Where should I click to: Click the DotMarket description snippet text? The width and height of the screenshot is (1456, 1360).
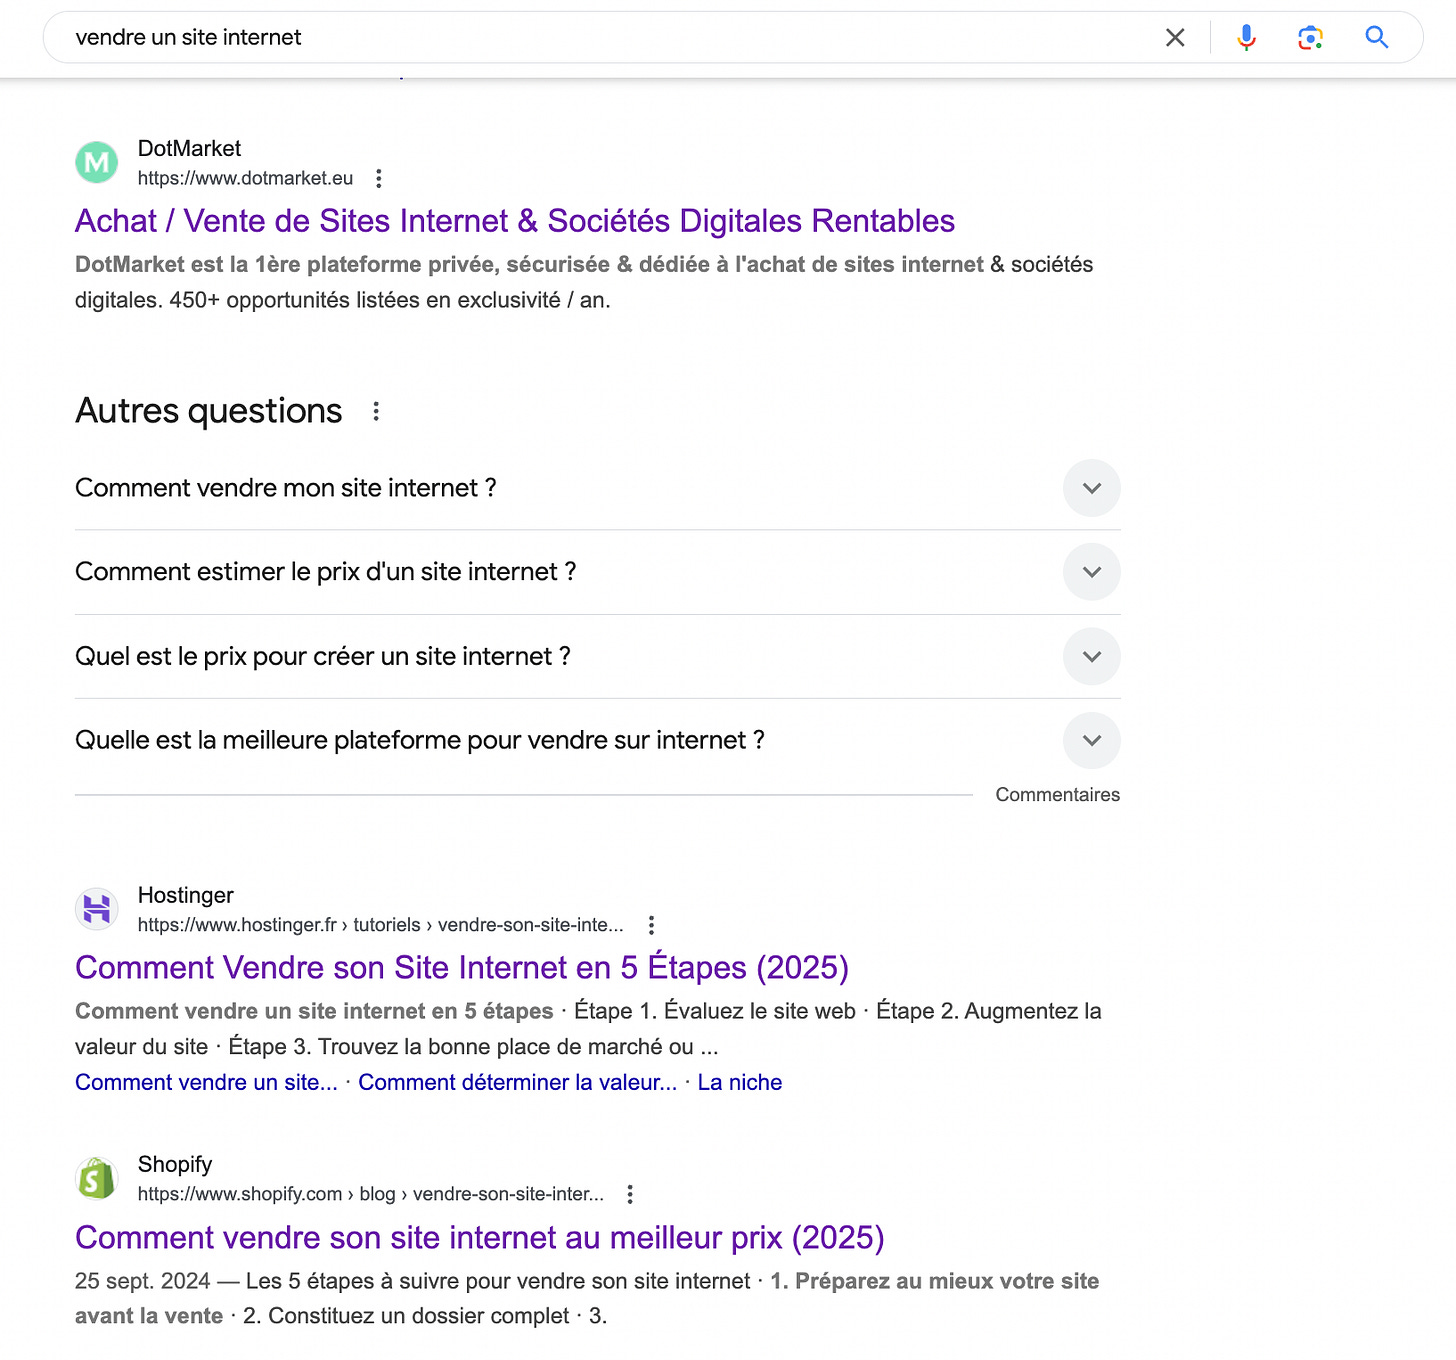click(x=584, y=282)
